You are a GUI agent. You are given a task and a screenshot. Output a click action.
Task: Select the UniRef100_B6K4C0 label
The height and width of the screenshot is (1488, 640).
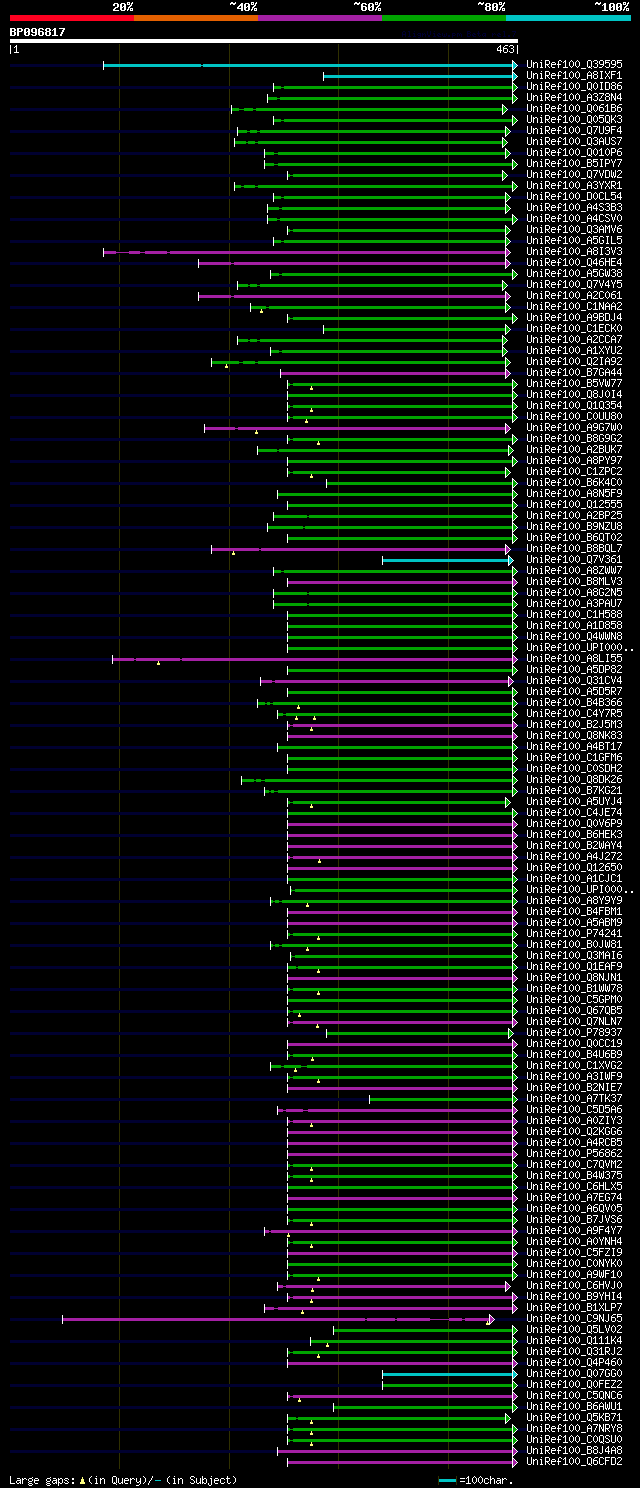point(574,482)
